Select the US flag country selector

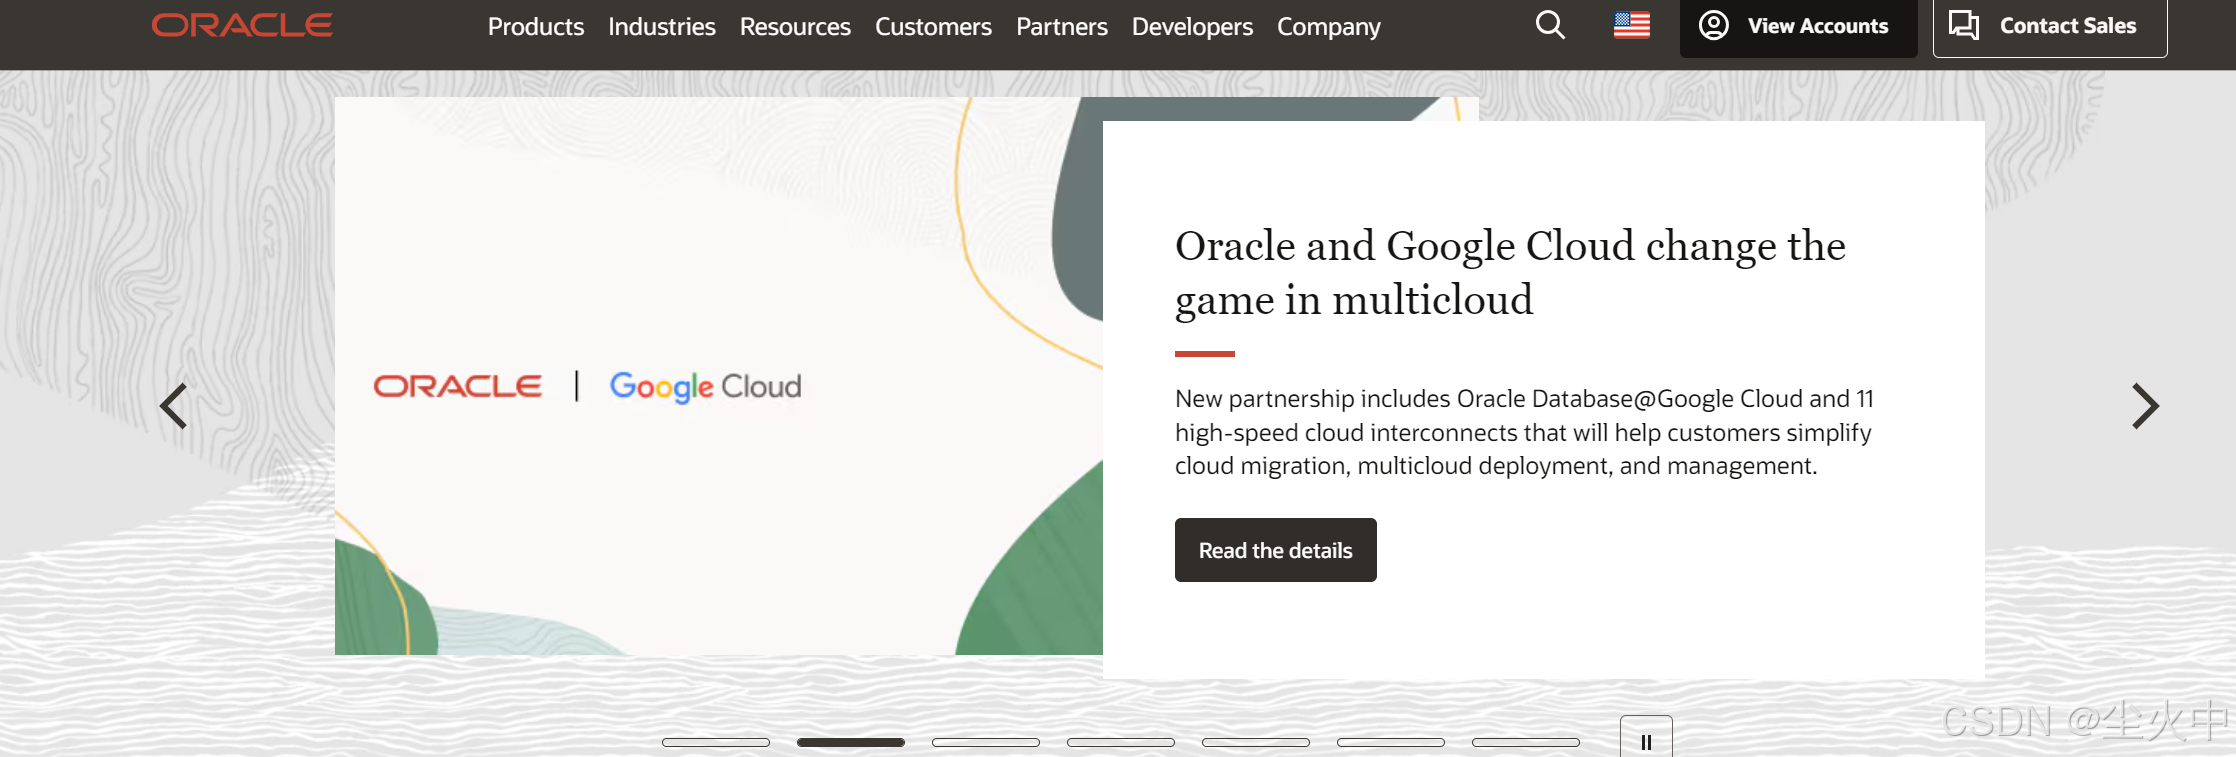tap(1632, 25)
